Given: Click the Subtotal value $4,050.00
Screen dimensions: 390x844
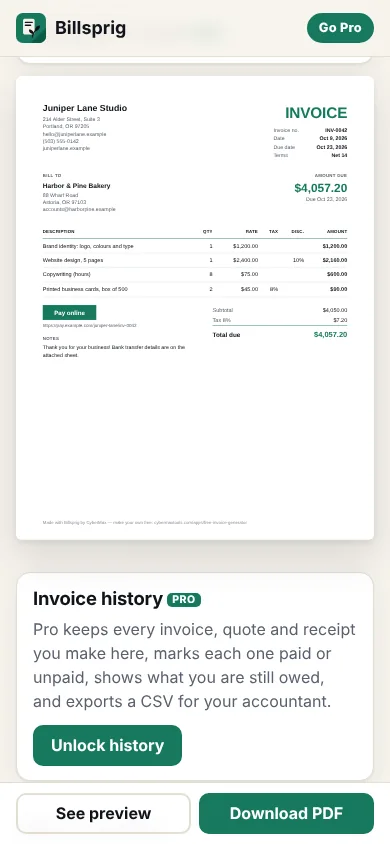Looking at the screenshot, I should click(335, 310).
